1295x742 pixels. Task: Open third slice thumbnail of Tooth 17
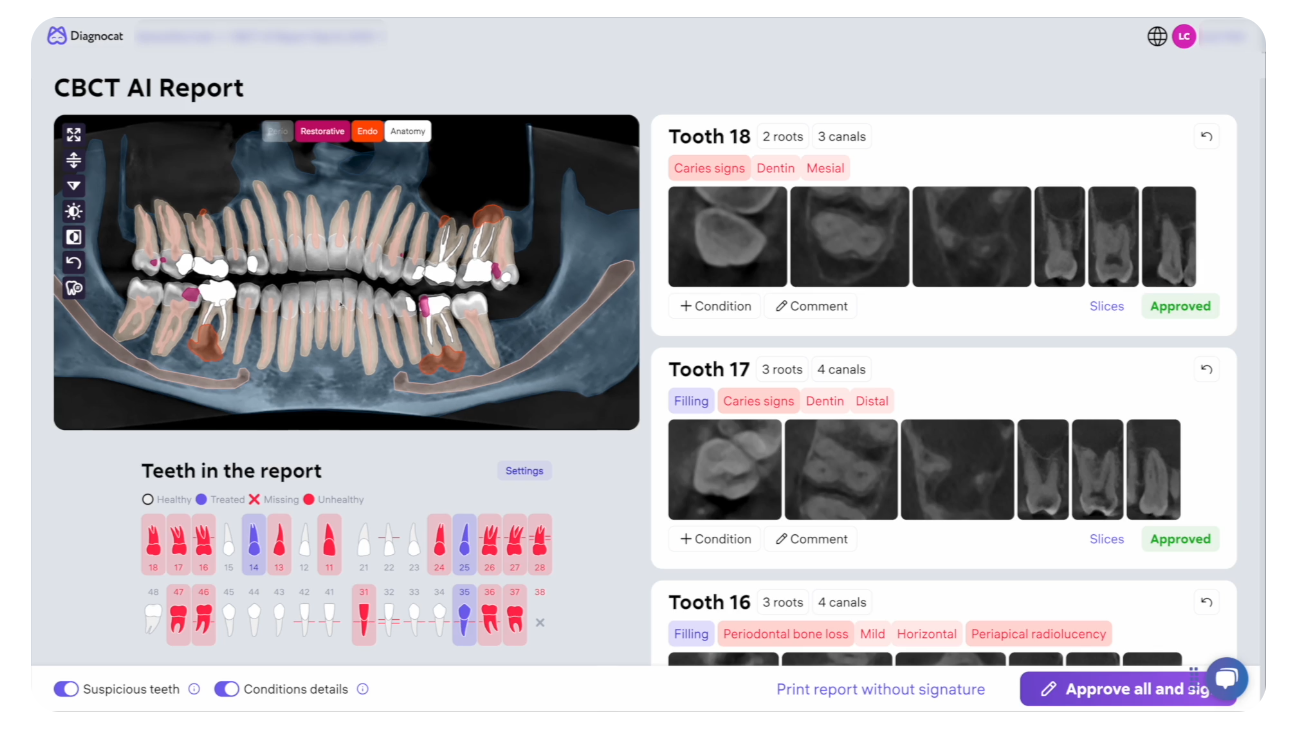pyautogui.click(x=957, y=469)
